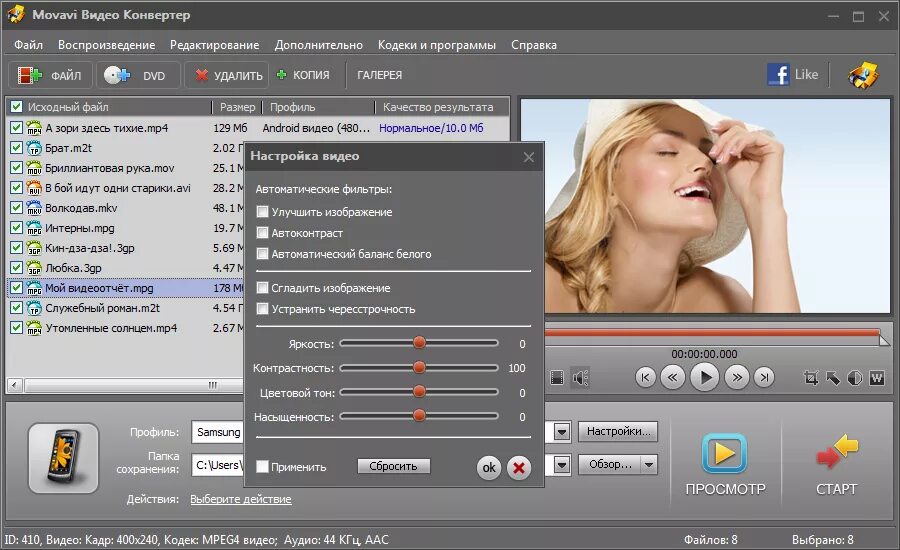Open Выберите действие actions selector
This screenshot has width=900, height=550.
(x=240, y=499)
